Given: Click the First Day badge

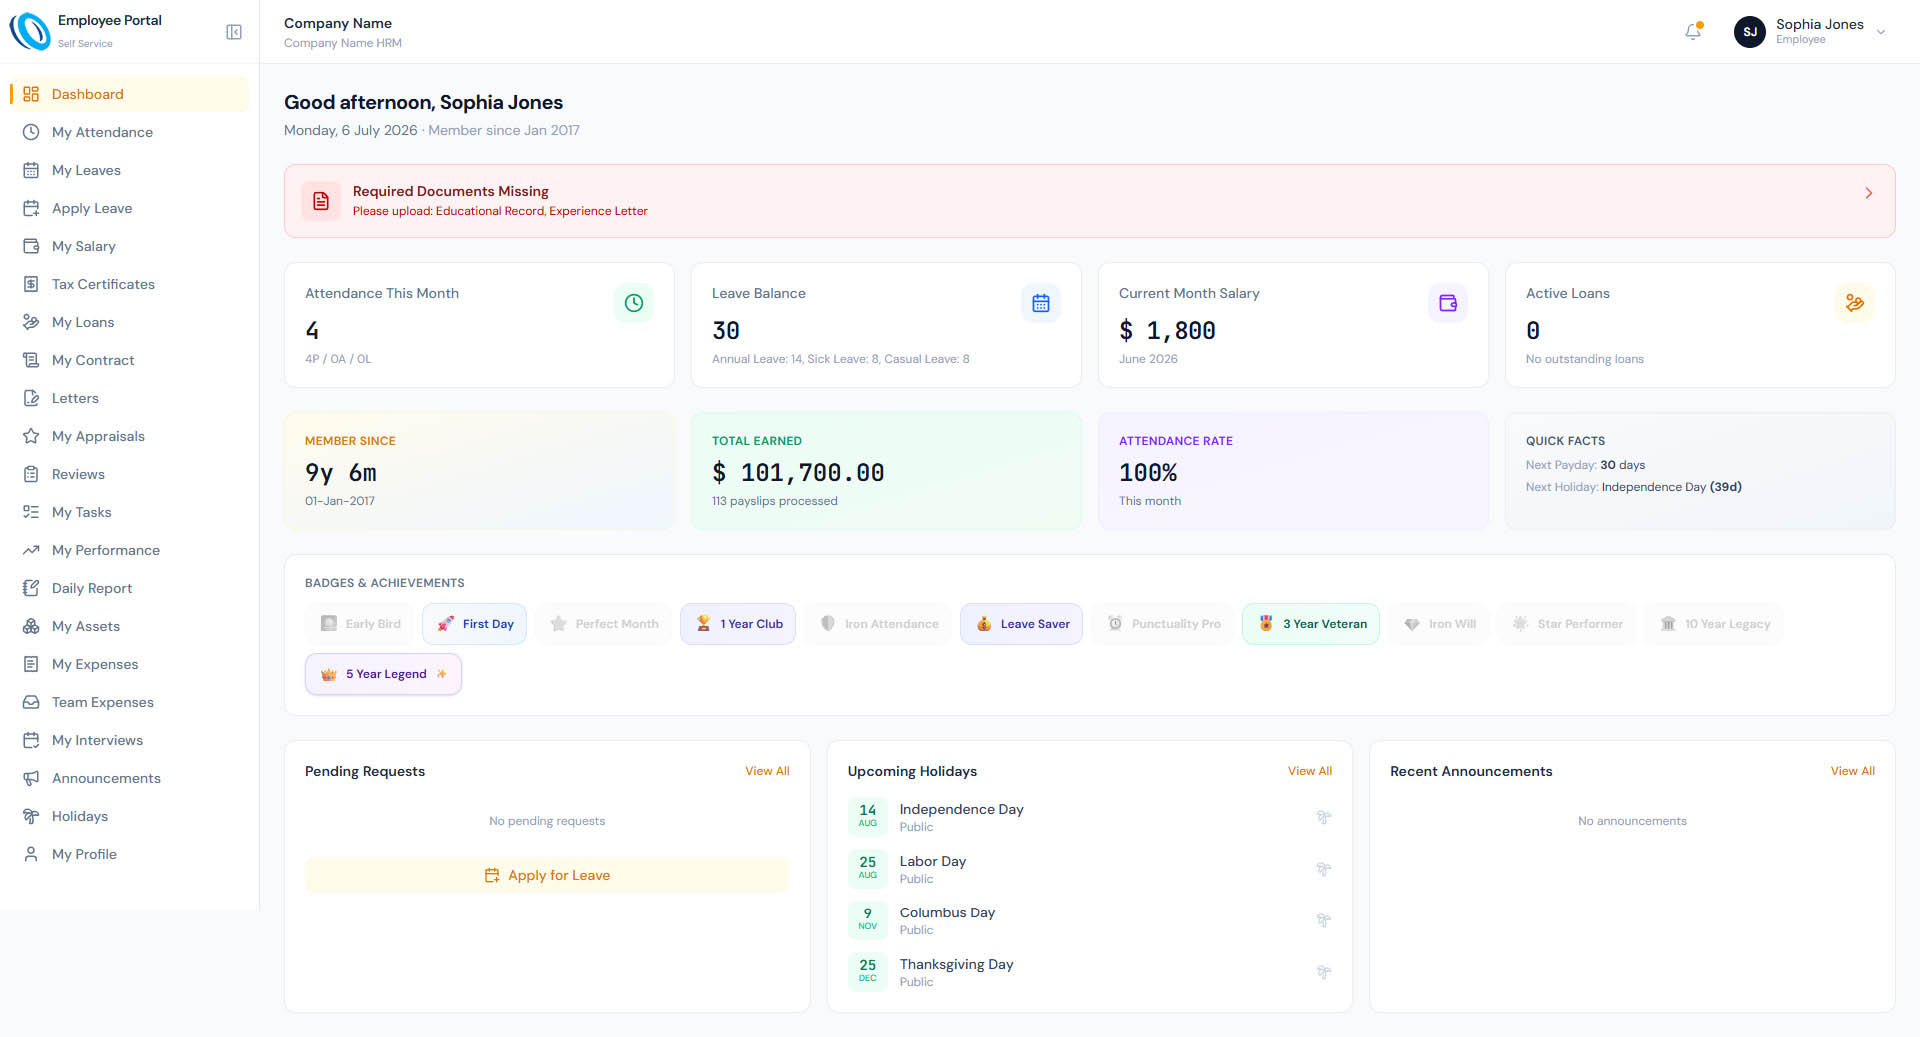Looking at the screenshot, I should click(475, 624).
